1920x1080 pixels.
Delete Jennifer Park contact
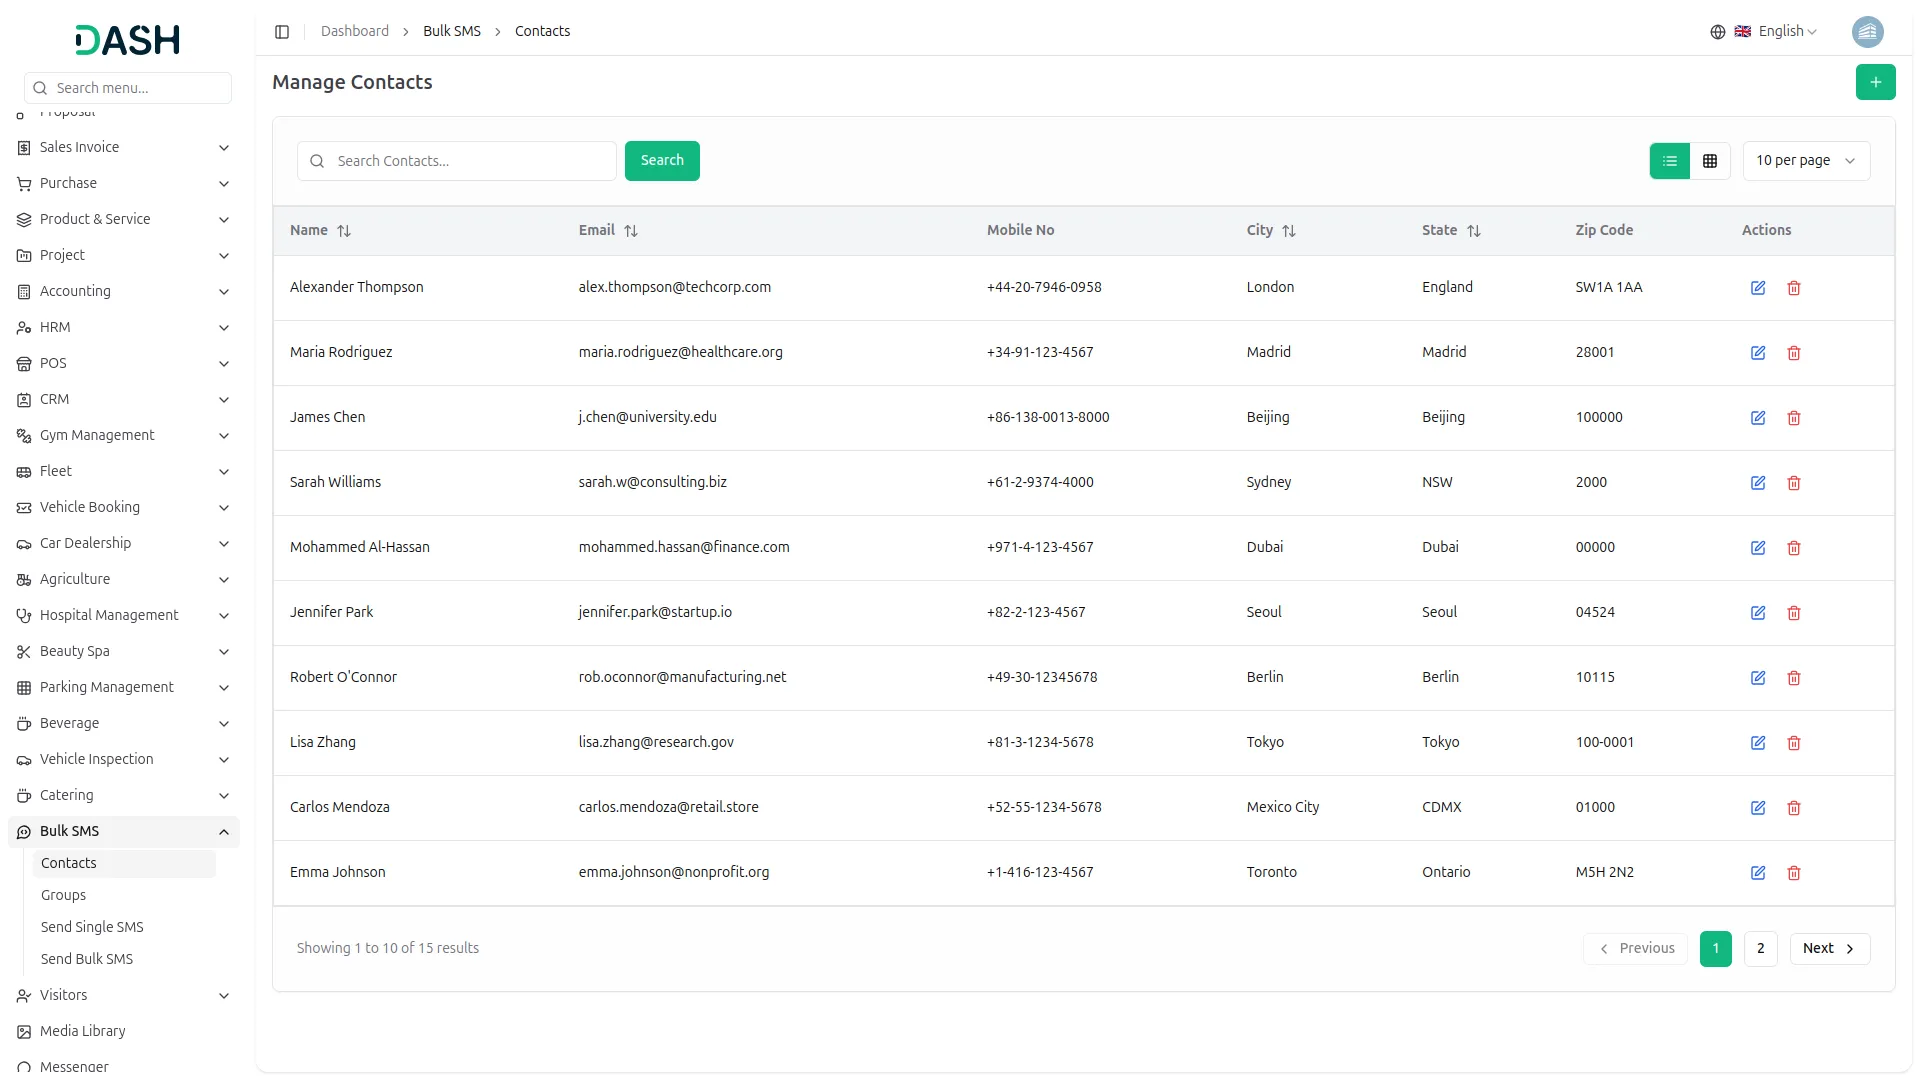1794,613
